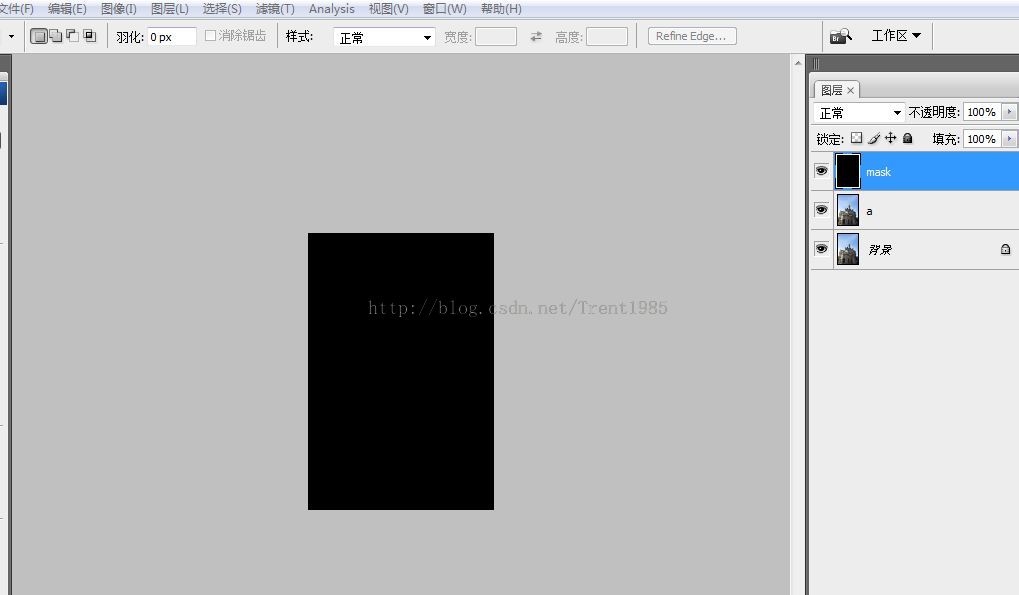Click the 高度 height input field
This screenshot has width=1019, height=595.
coord(607,37)
